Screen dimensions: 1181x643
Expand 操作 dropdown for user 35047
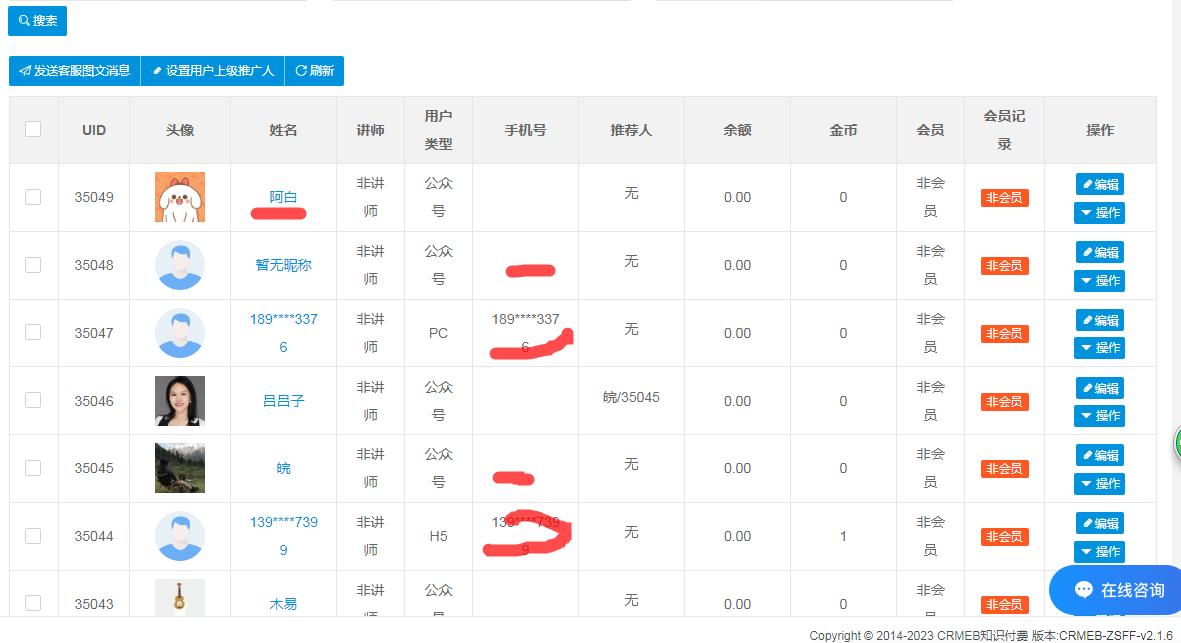1100,348
